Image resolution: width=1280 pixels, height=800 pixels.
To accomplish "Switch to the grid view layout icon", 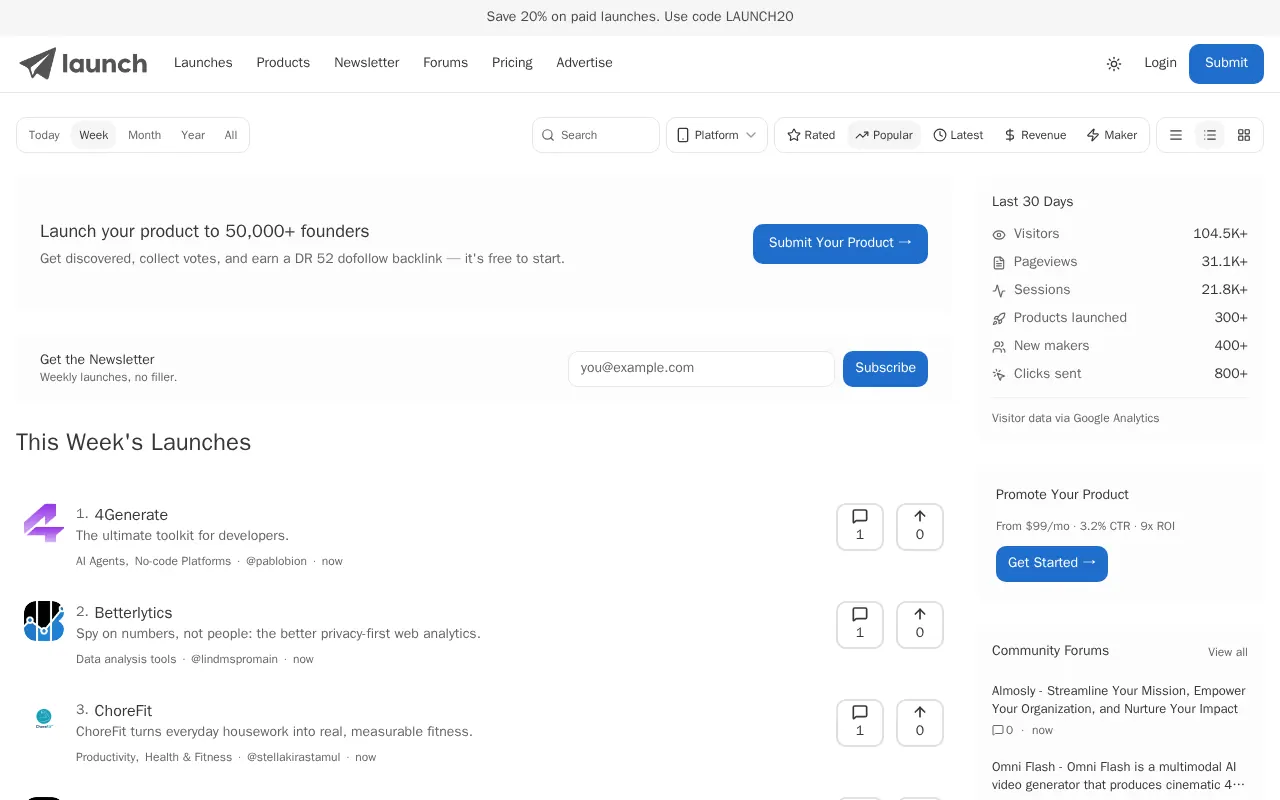I will [x=1244, y=135].
